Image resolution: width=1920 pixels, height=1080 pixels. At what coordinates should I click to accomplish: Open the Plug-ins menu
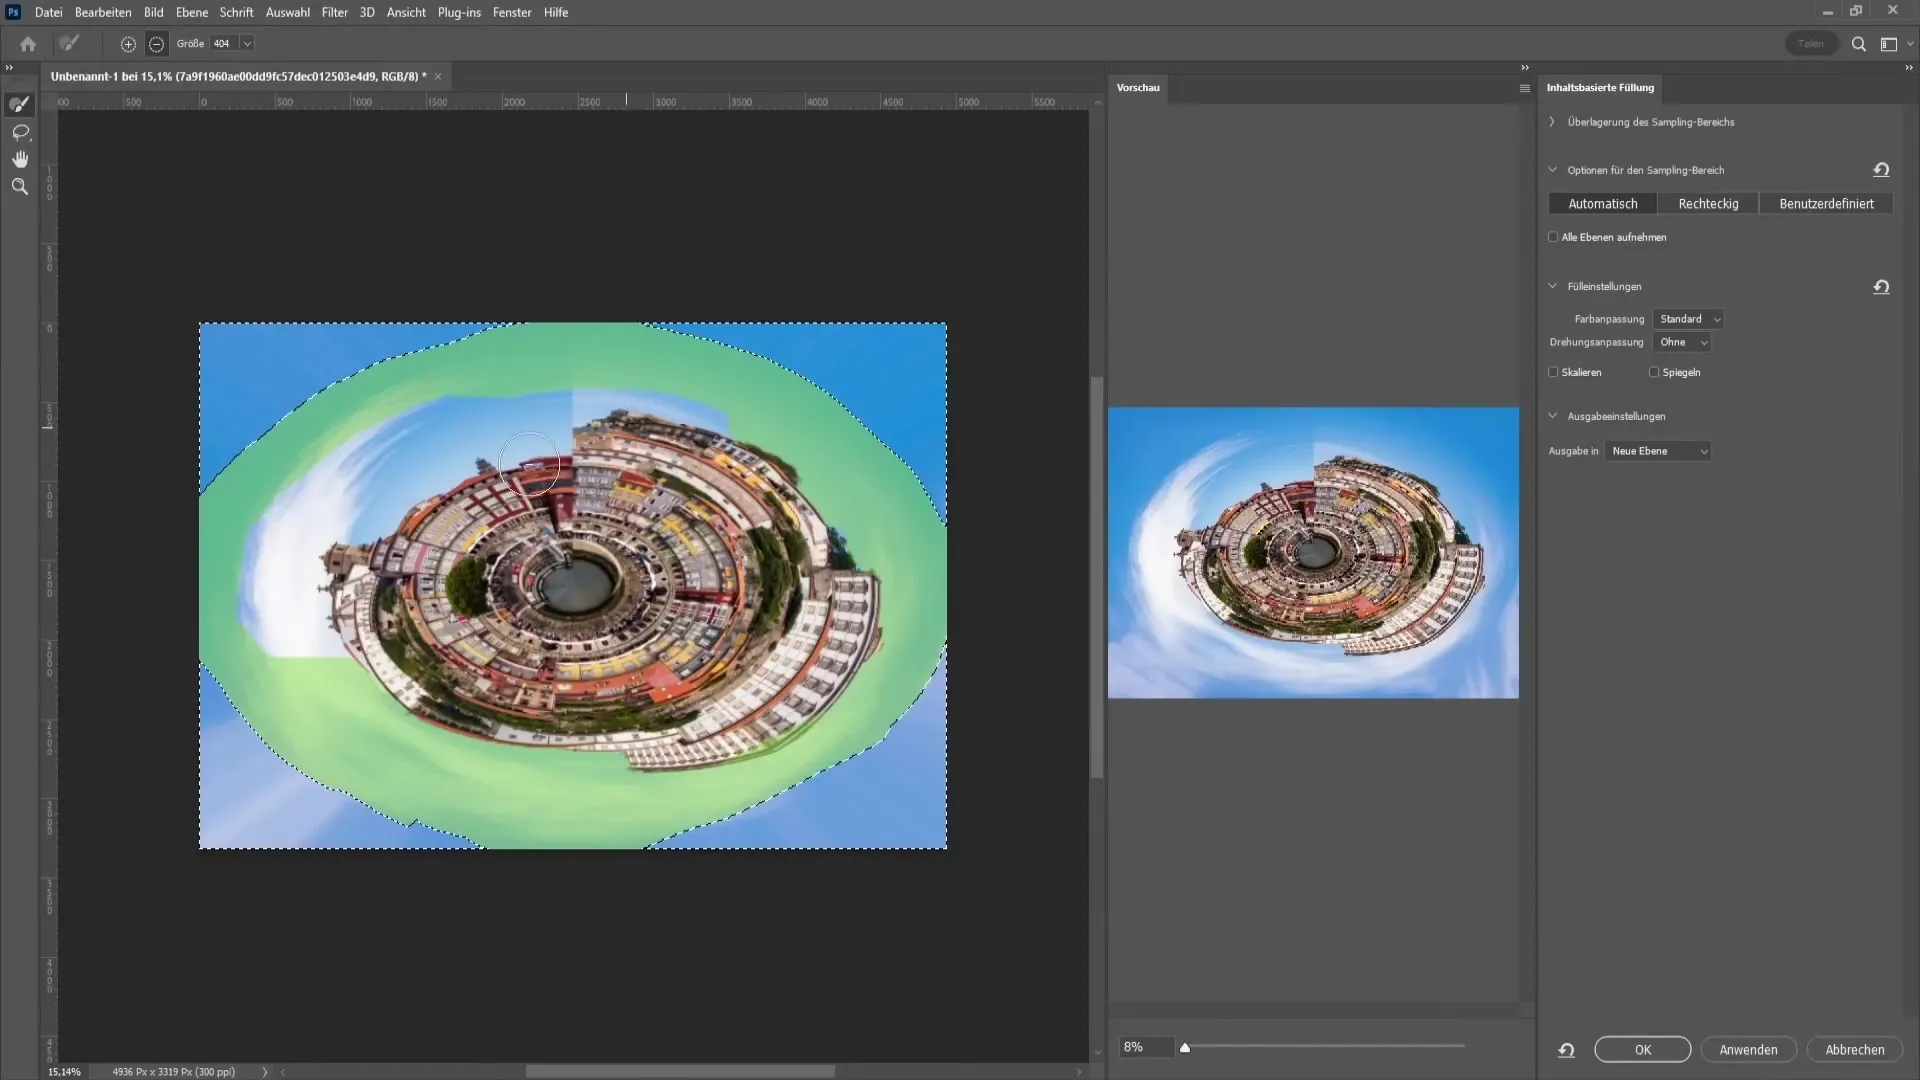click(459, 12)
